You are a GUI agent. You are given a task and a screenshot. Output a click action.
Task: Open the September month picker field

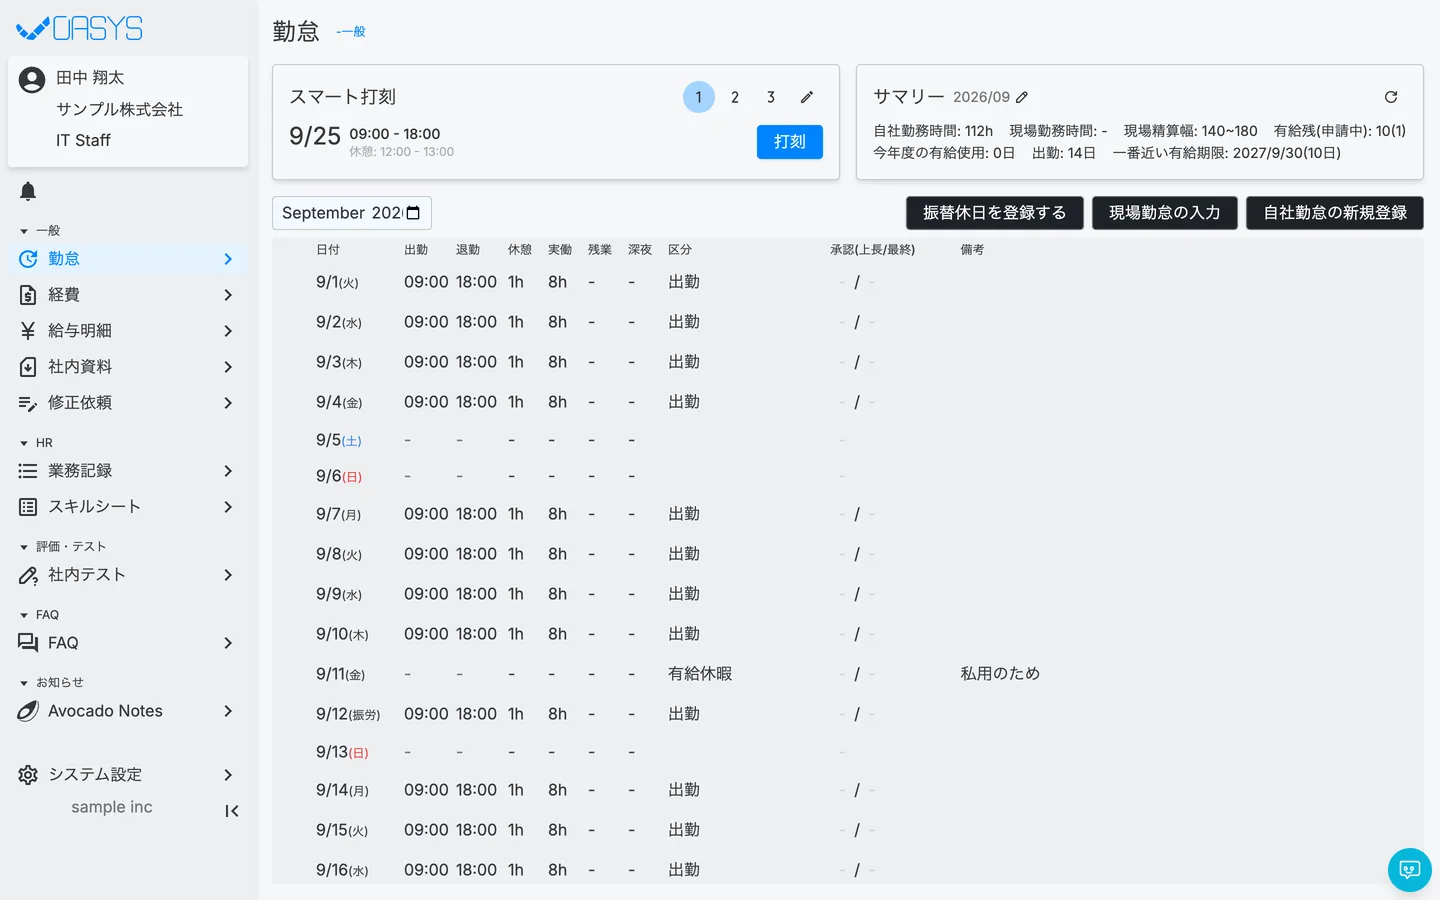coord(352,213)
